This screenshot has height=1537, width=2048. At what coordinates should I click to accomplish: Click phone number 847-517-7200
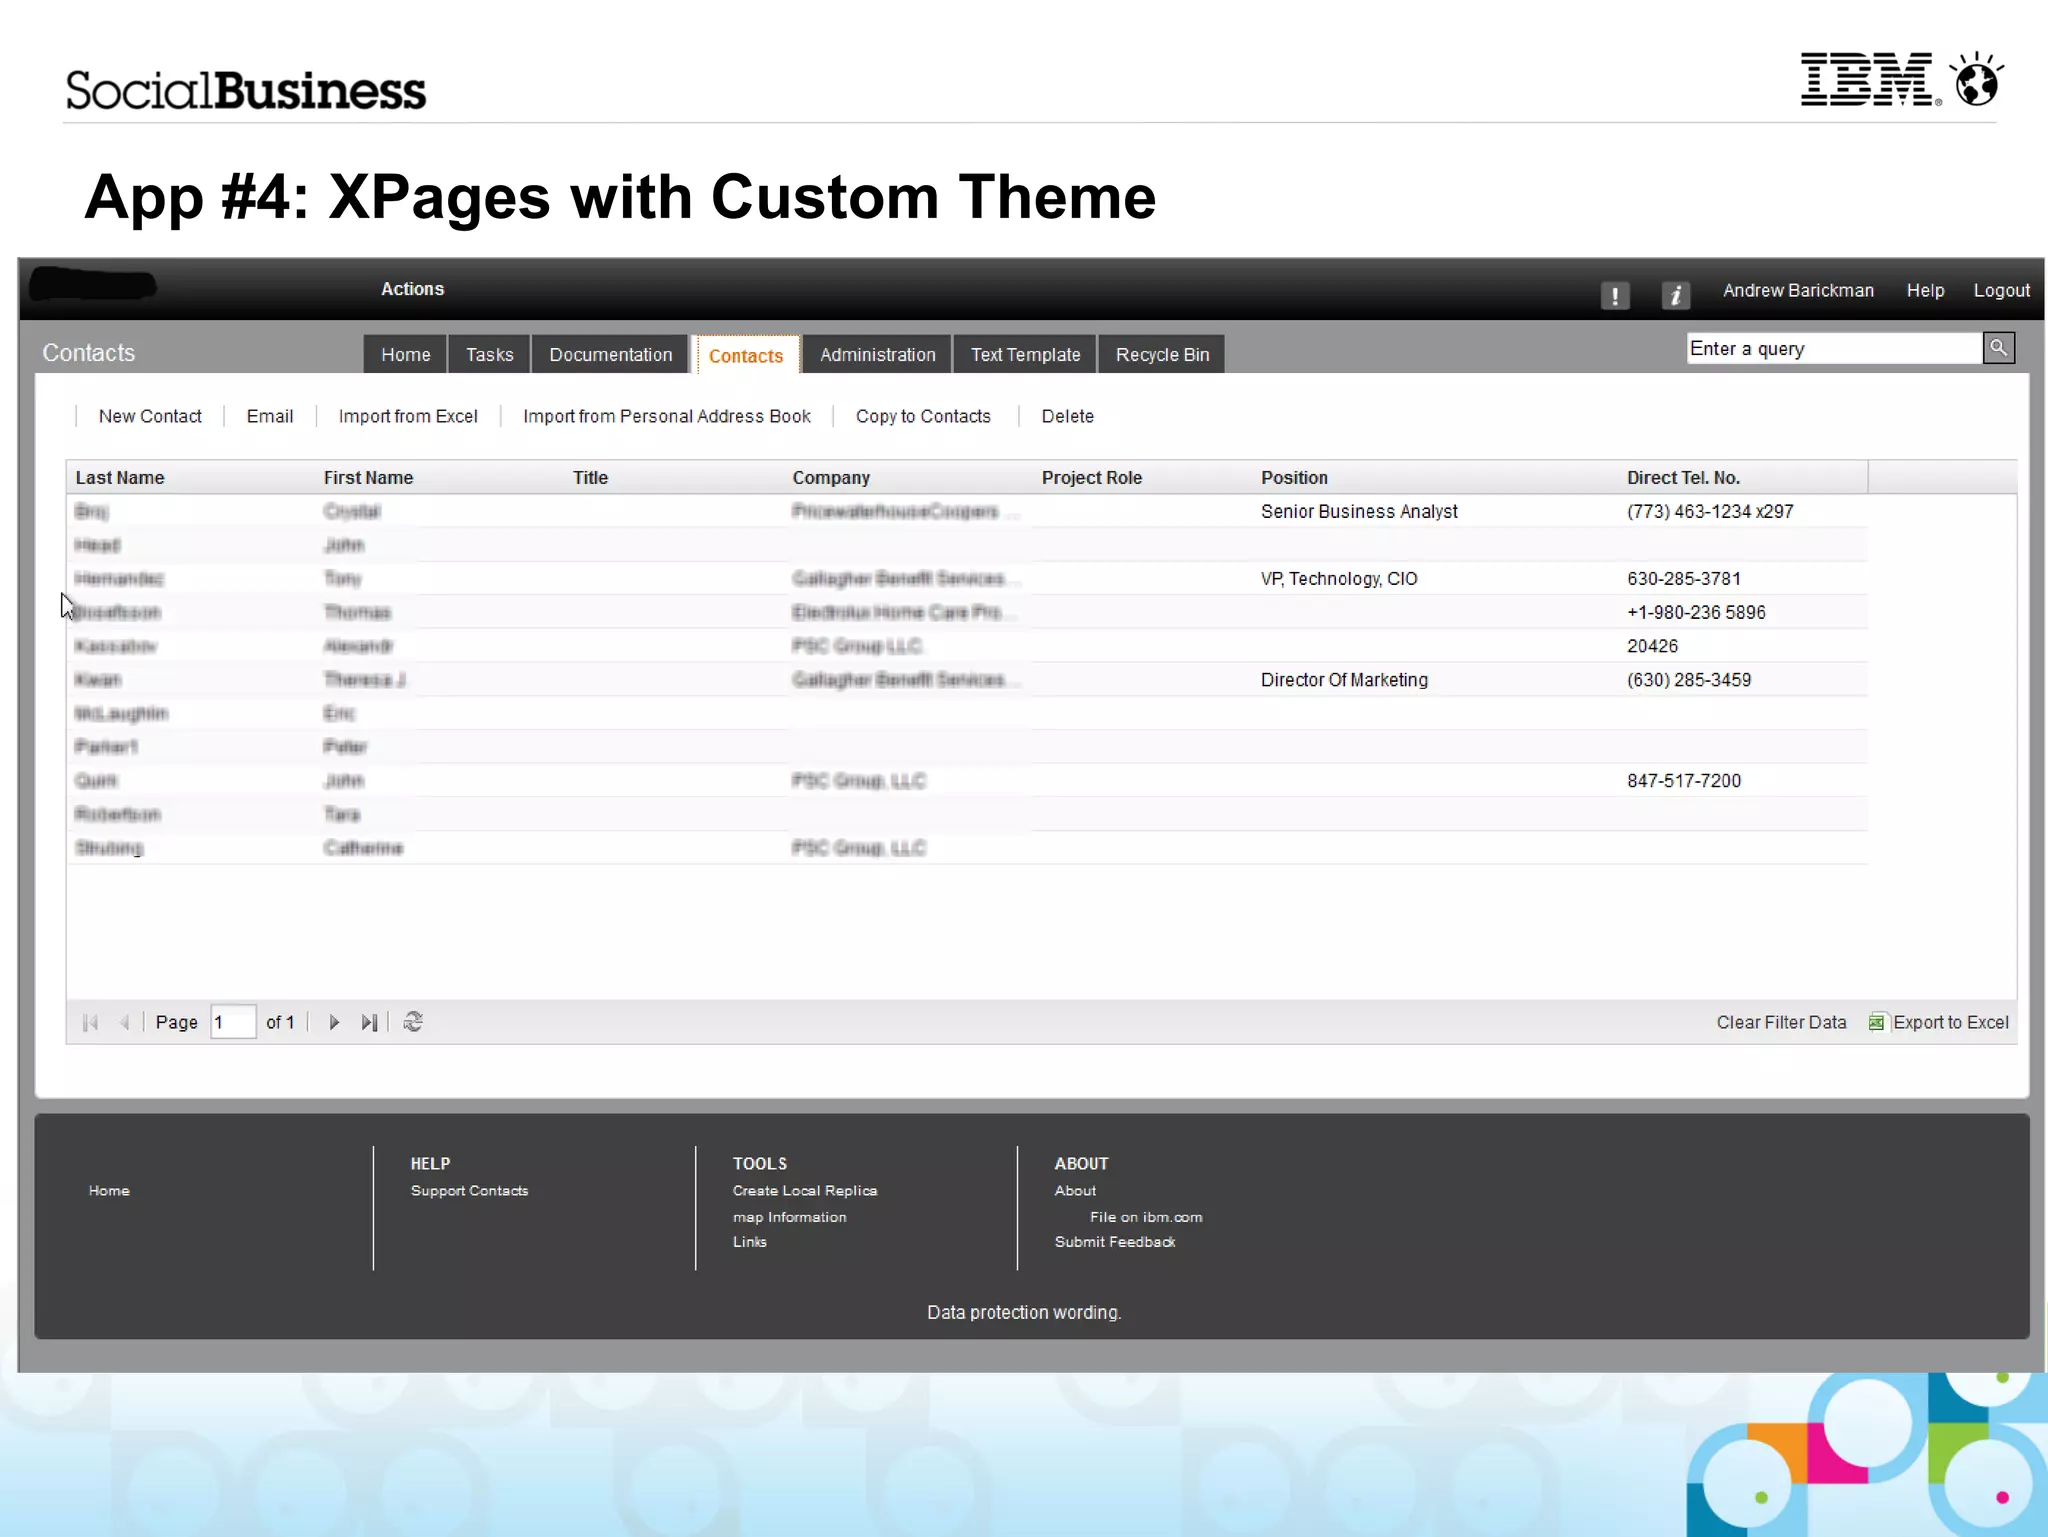(x=1684, y=780)
